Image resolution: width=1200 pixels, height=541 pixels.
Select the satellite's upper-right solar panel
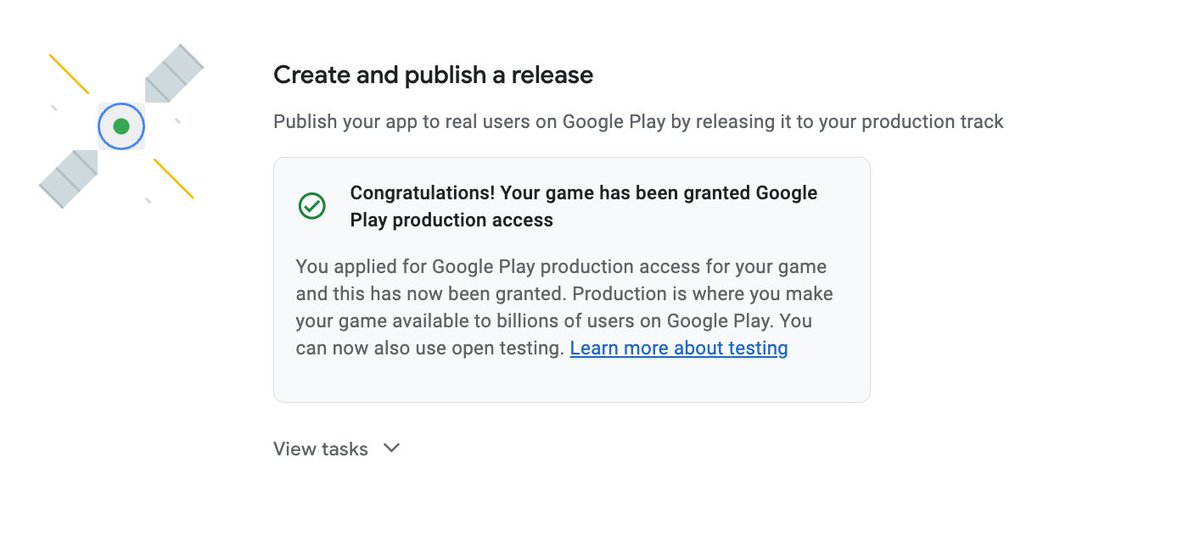(x=174, y=73)
